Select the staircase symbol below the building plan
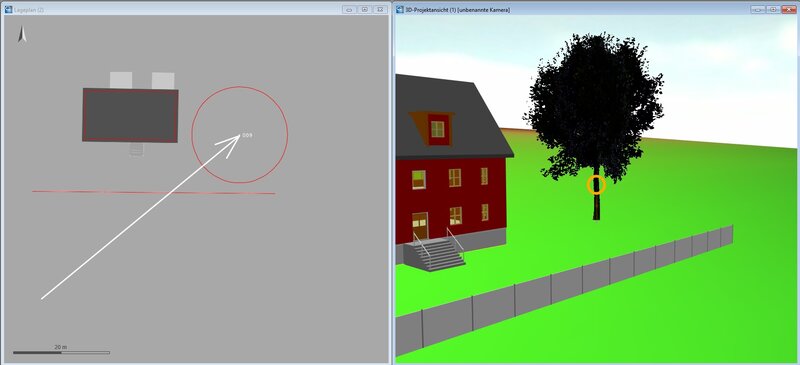Image resolution: width=800 pixels, height=365 pixels. pyautogui.click(x=136, y=149)
